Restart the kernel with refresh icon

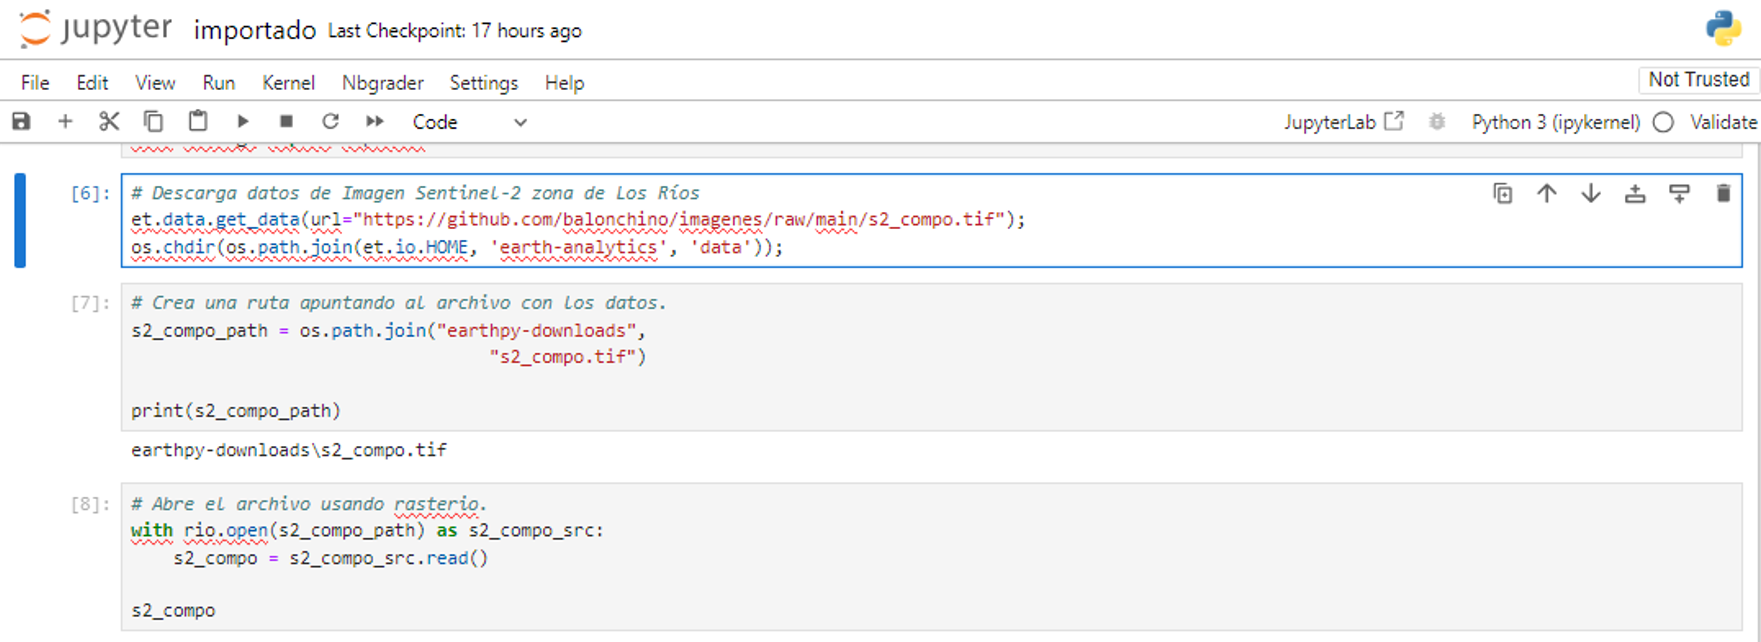[330, 122]
